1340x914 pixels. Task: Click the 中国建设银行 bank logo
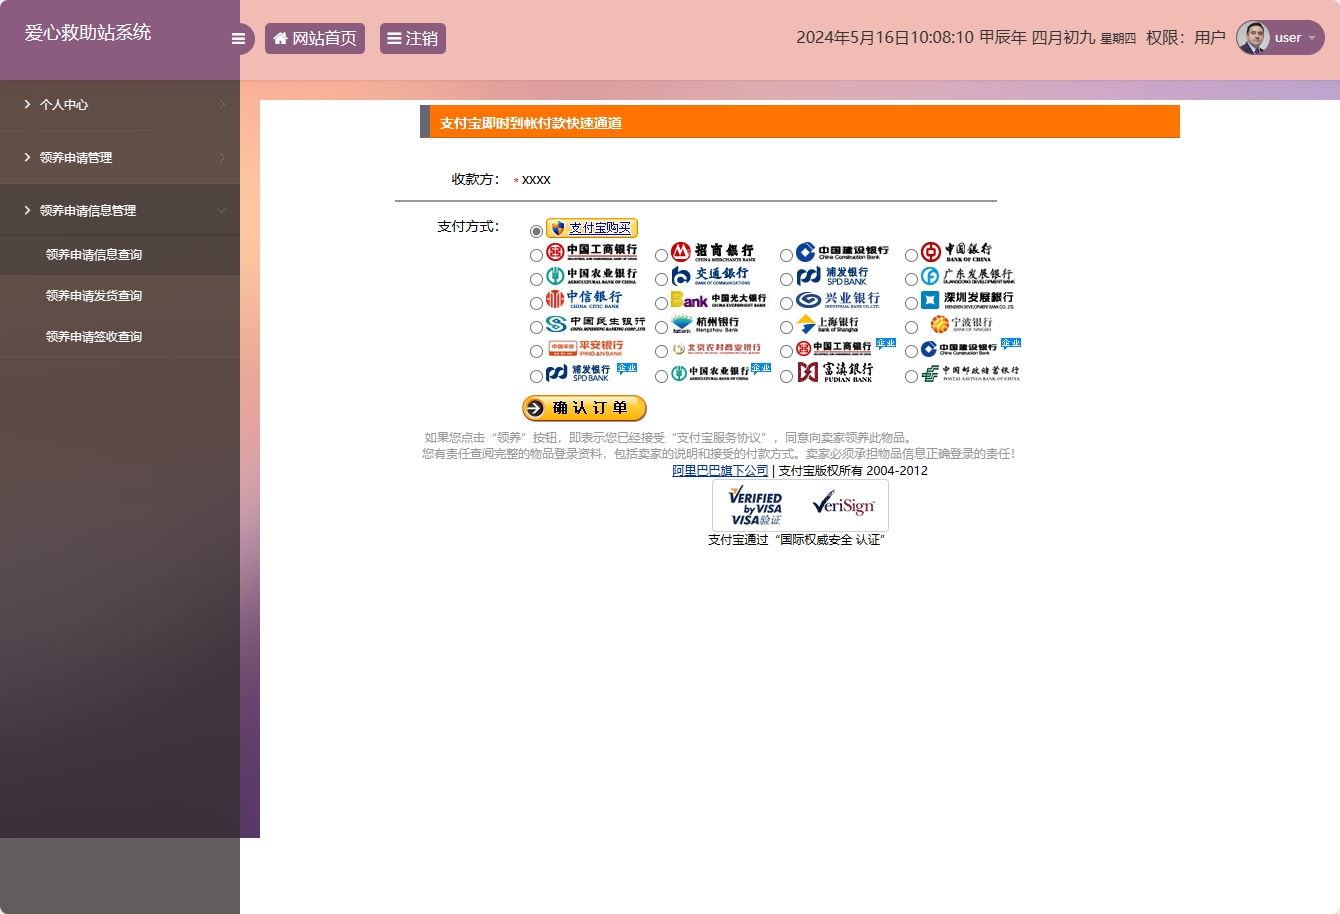click(x=838, y=252)
